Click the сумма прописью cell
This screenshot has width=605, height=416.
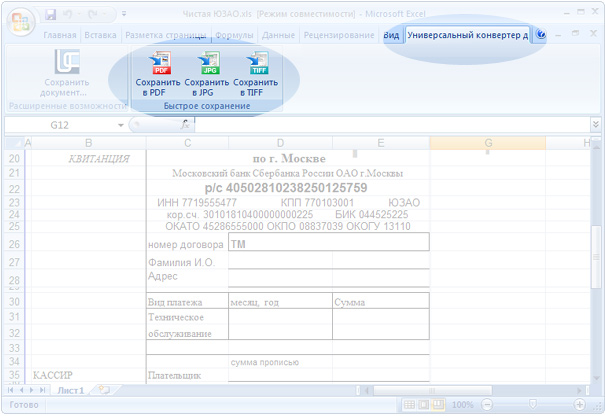(280, 362)
